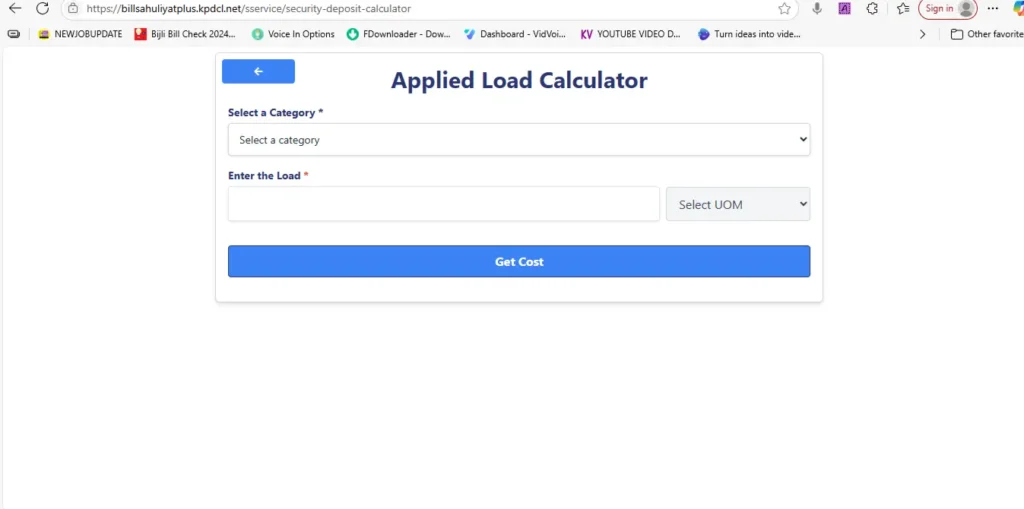The image size is (1024, 509).
Task: Open NEWJOBUPDATE bookmark
Action: click(x=80, y=34)
